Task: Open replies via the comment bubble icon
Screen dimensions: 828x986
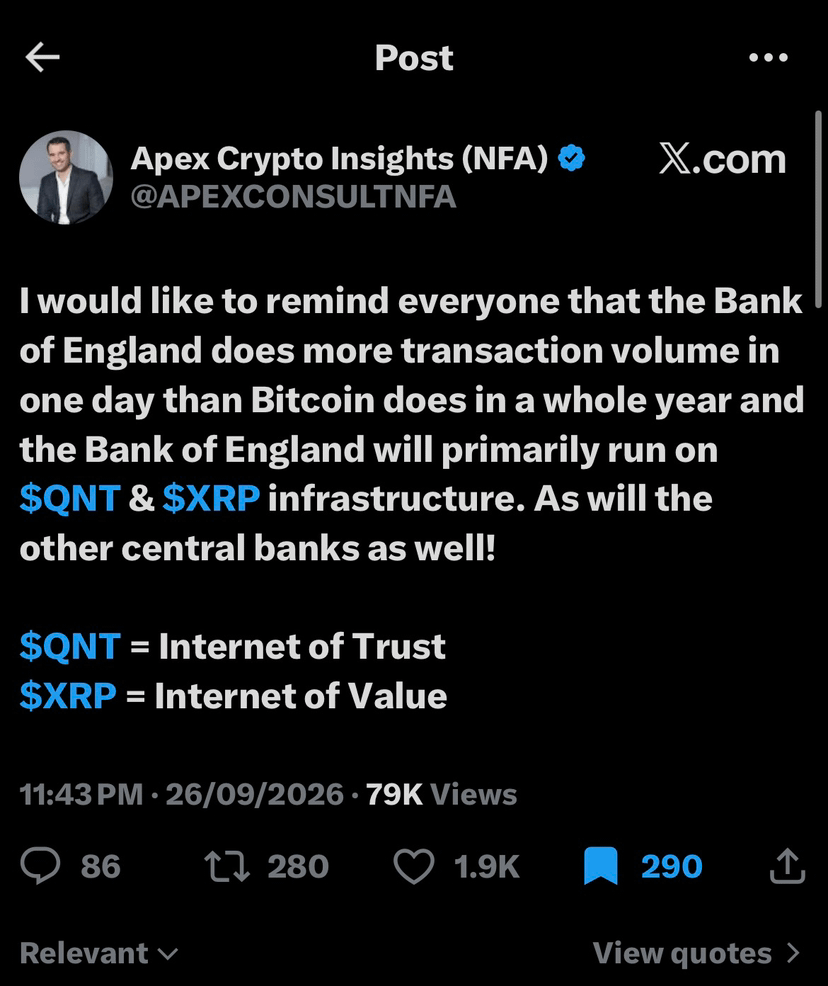Action: pos(40,865)
